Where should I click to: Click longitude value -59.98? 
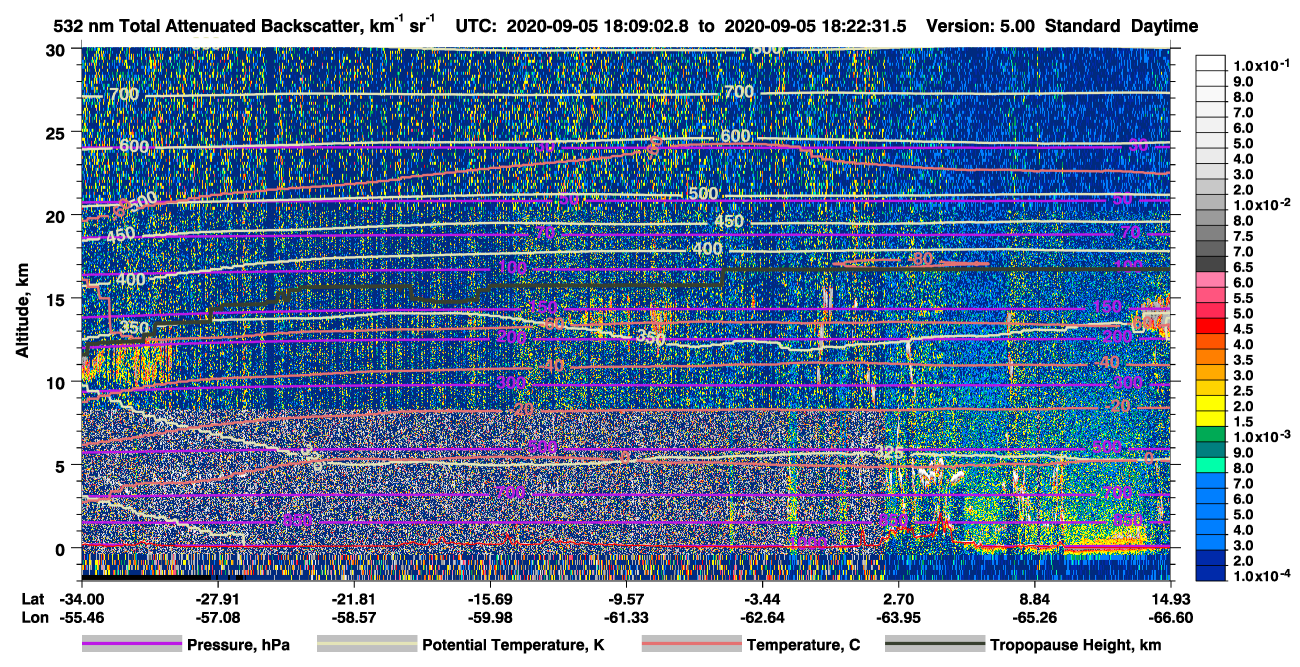coord(489,617)
